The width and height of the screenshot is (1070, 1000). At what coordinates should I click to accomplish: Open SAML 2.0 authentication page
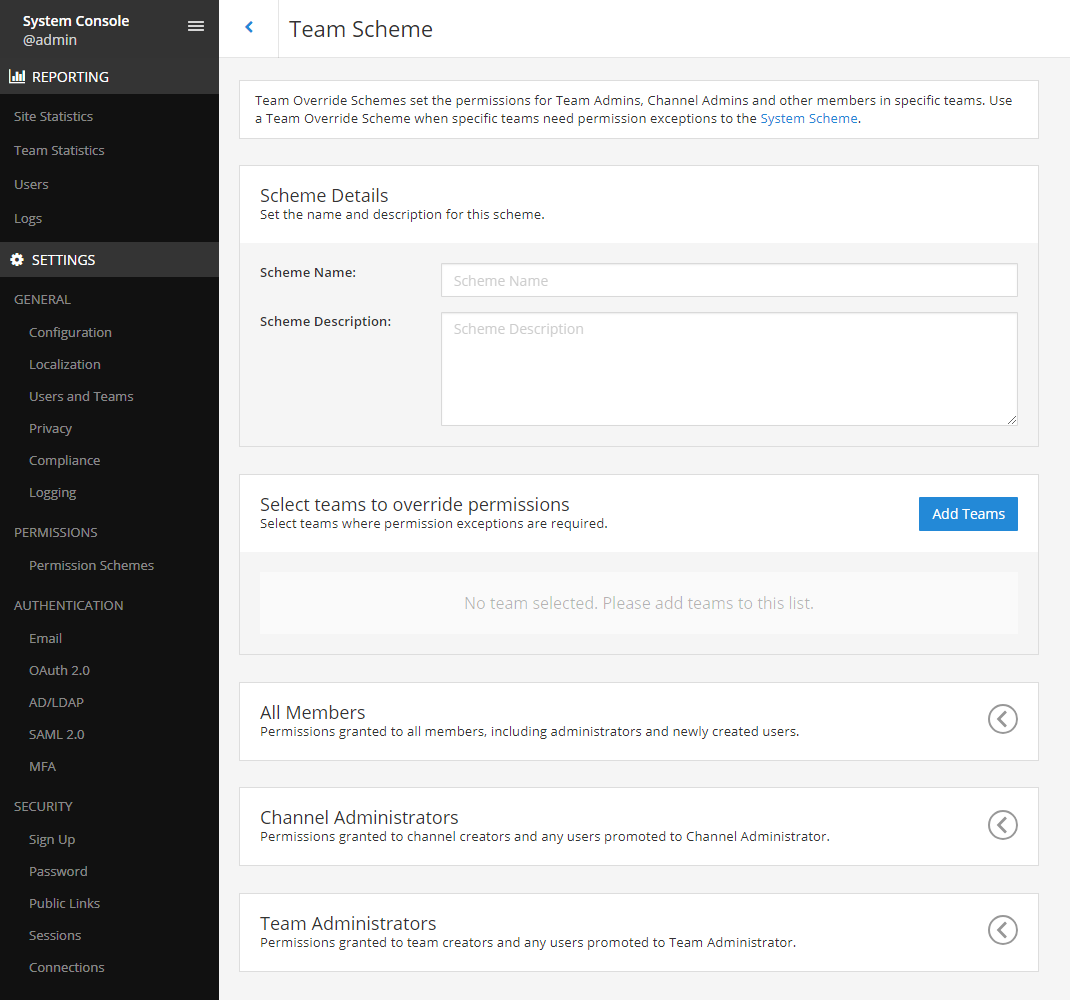tap(57, 735)
